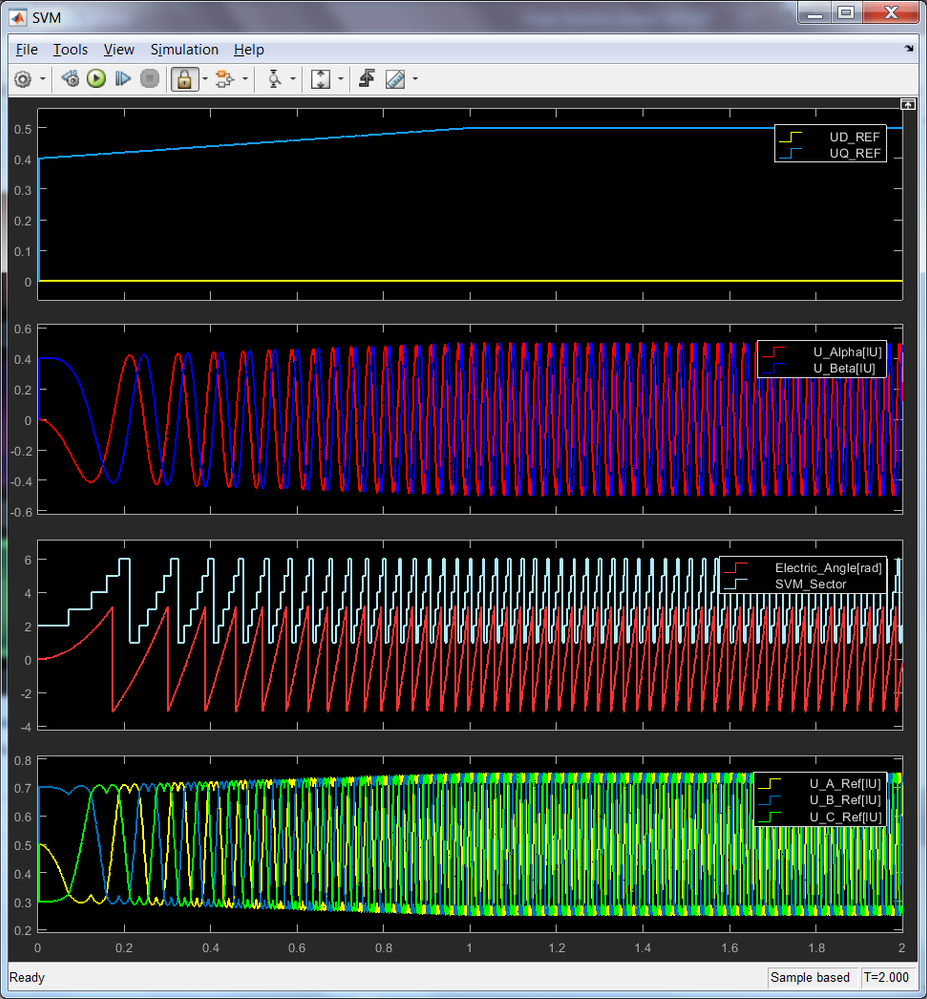This screenshot has height=999, width=927.
Task: Click the Scale Y-Axis Limits icon
Action: [x=320, y=79]
